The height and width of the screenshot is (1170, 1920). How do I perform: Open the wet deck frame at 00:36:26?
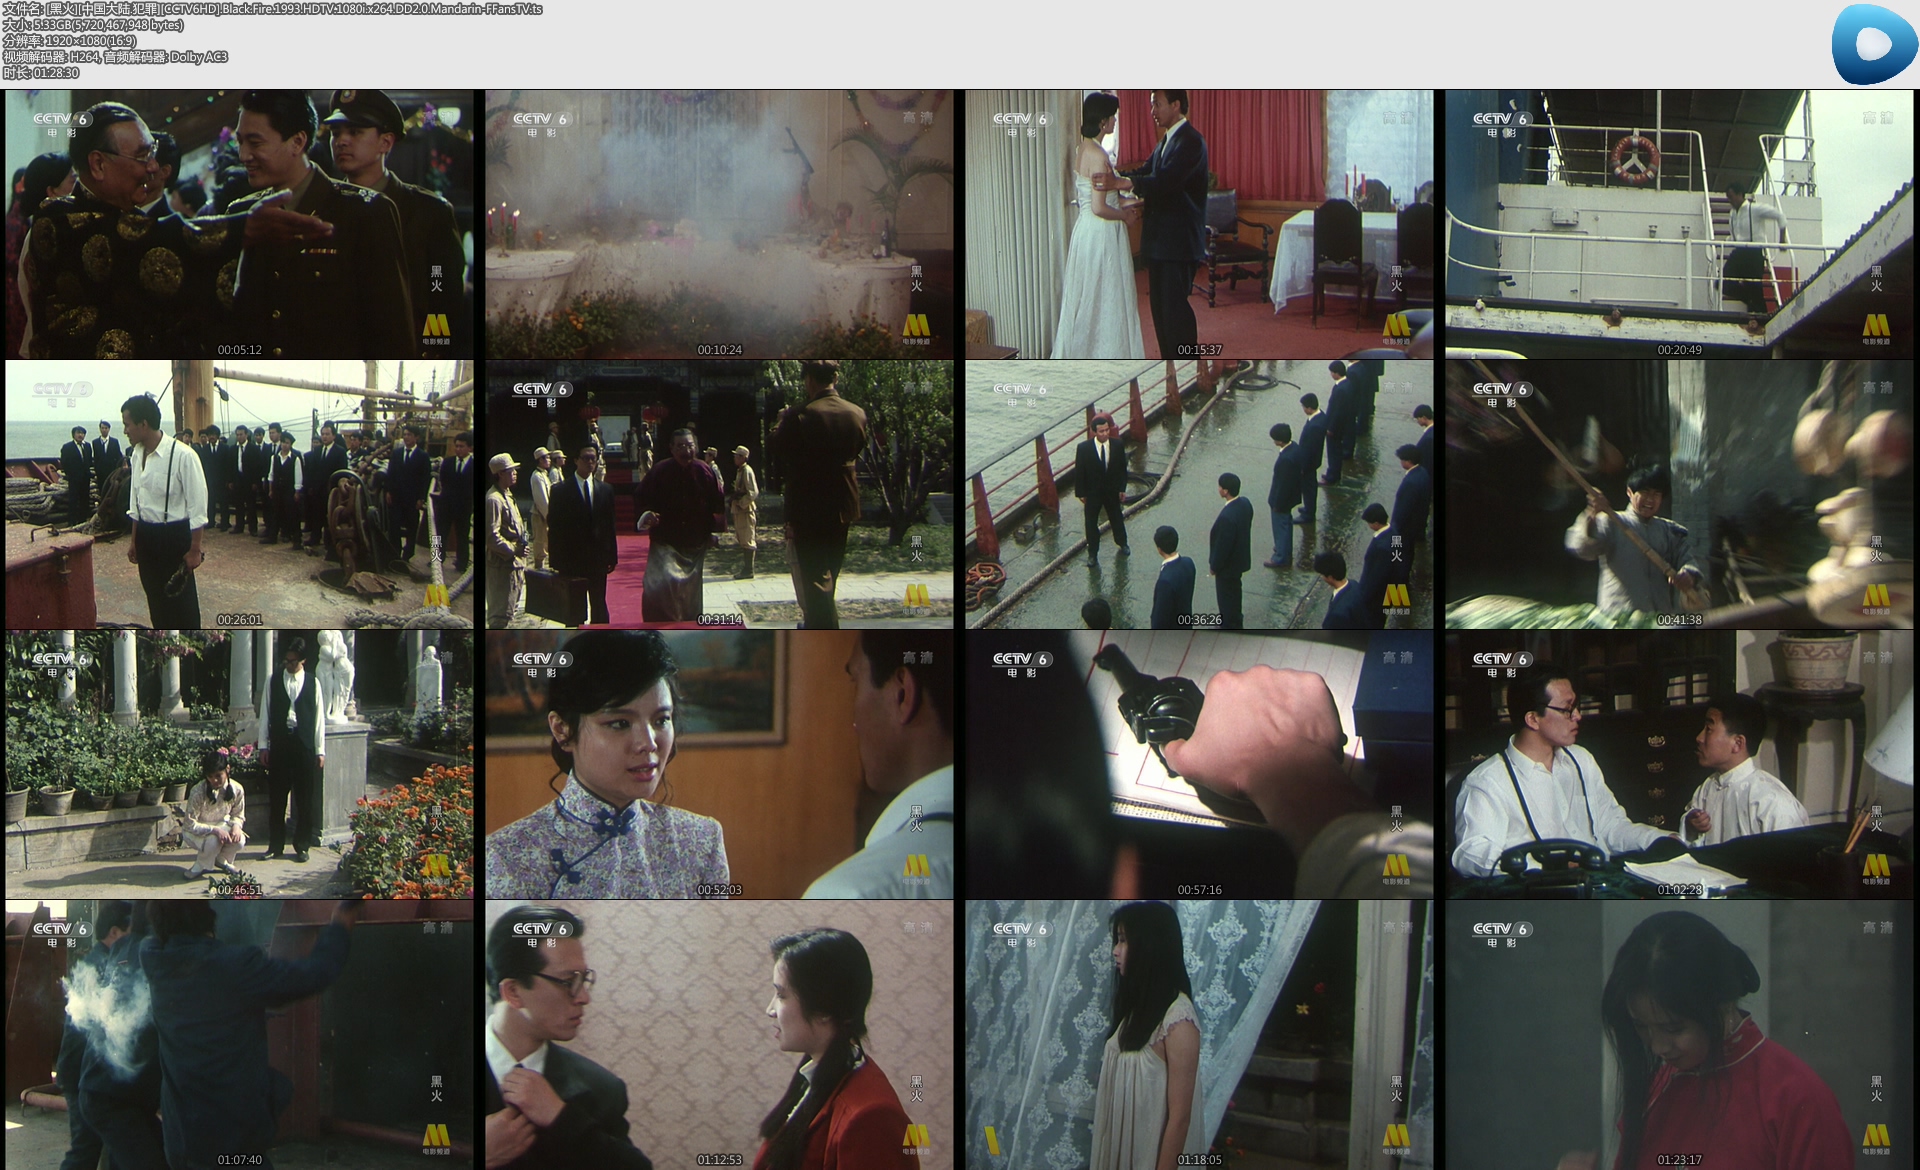click(x=1199, y=494)
